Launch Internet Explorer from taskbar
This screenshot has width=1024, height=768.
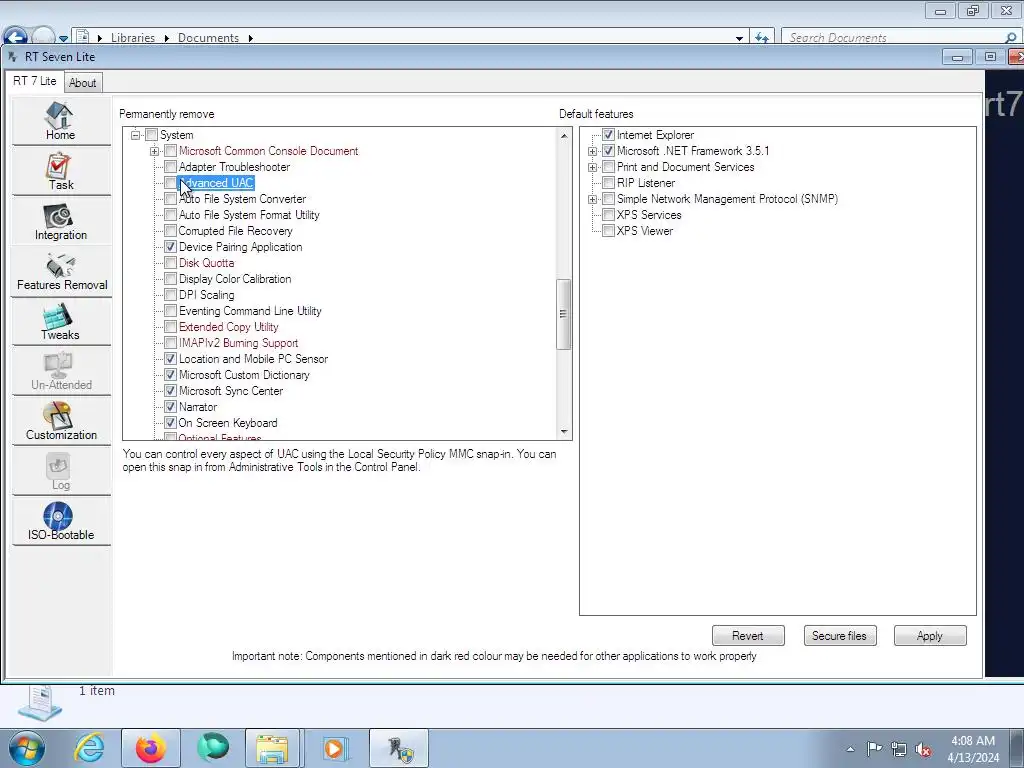coord(89,748)
